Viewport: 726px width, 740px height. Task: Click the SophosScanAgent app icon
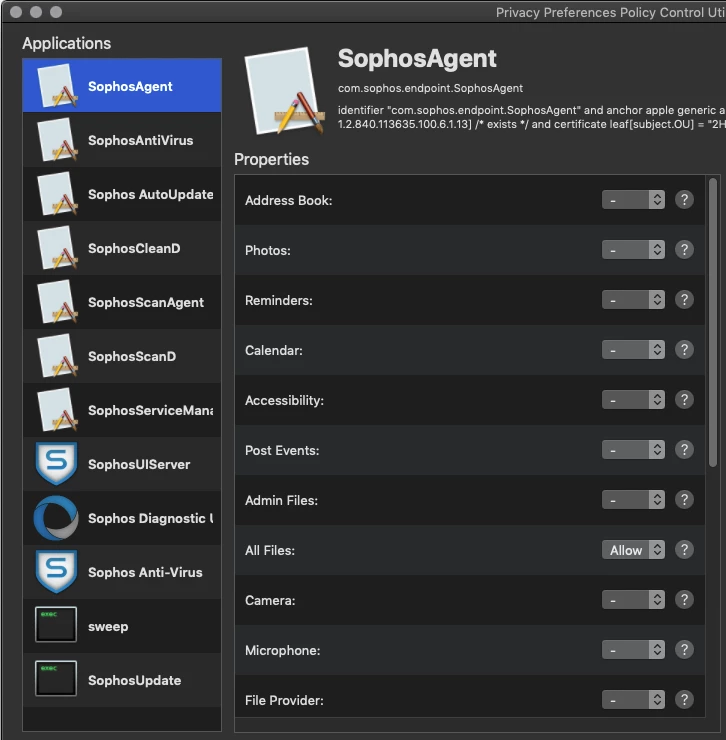pyautogui.click(x=58, y=302)
